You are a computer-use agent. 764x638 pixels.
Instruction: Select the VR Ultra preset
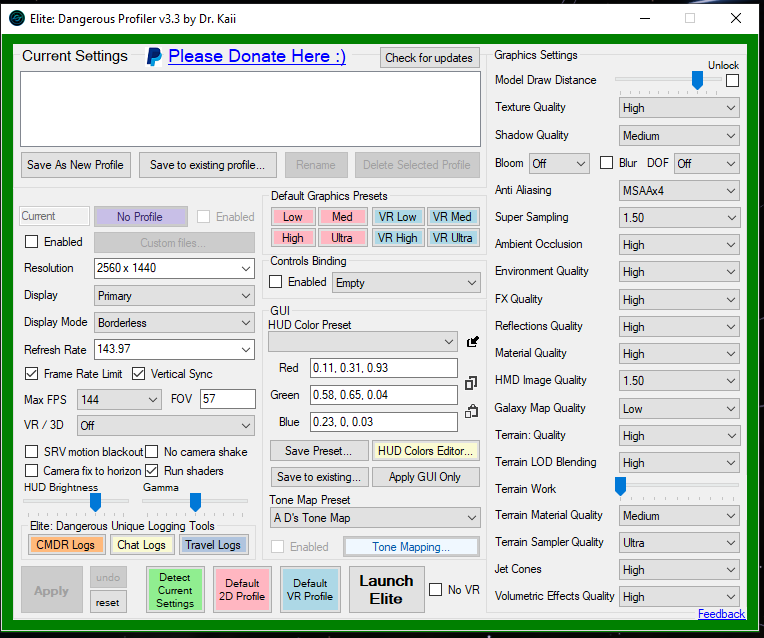[x=453, y=238]
